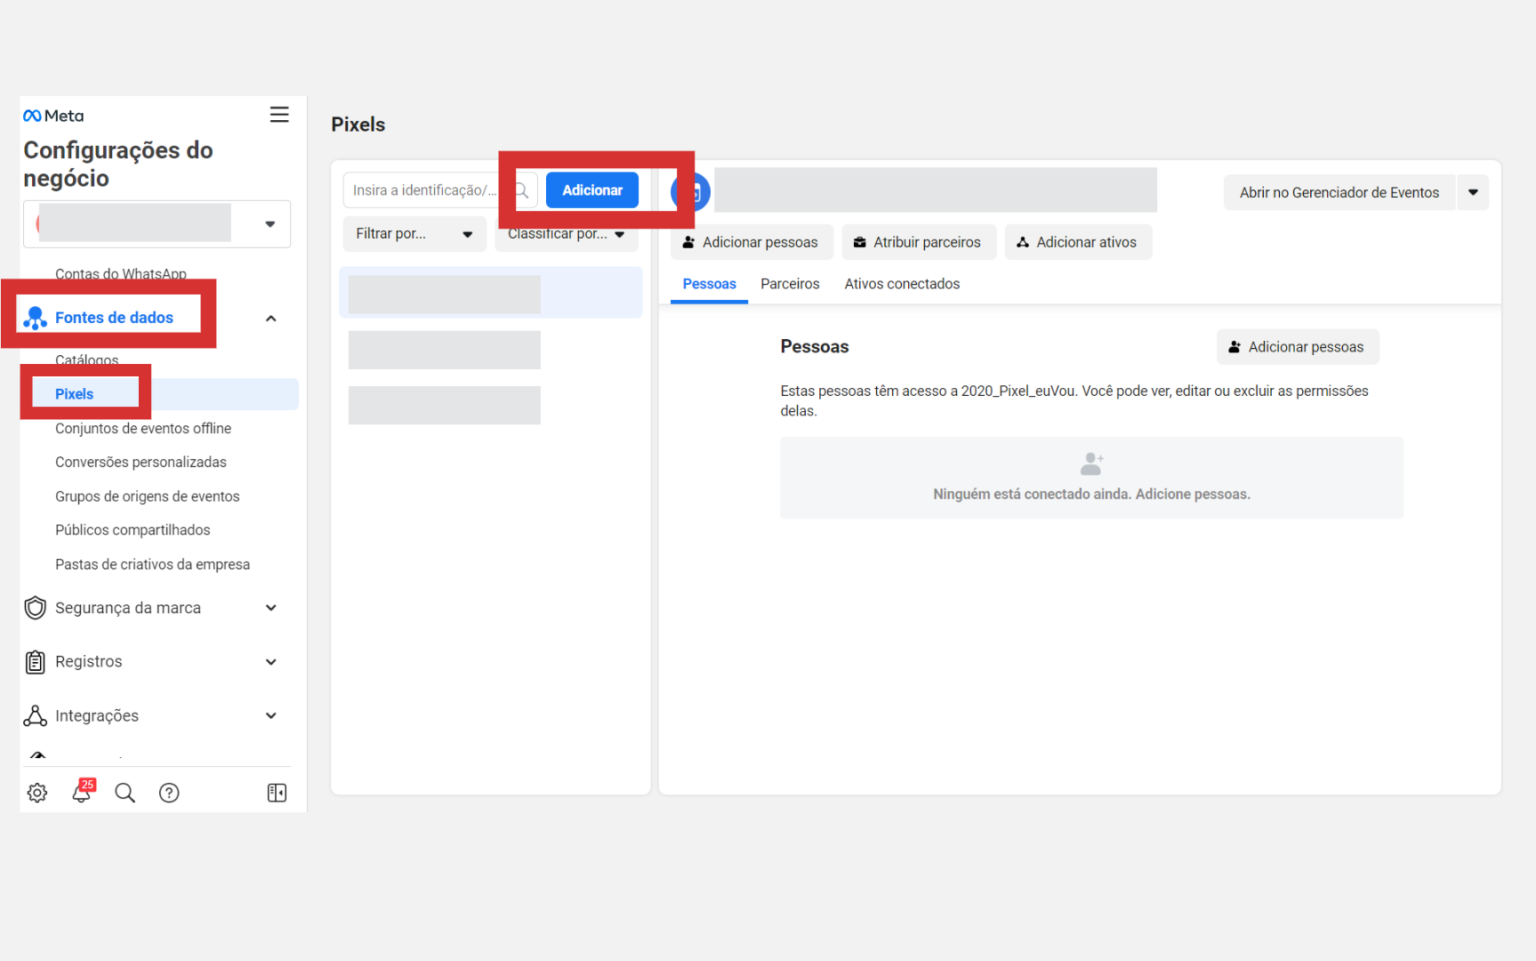Click the blue Adicionar button
The image size is (1536, 961).
tap(592, 189)
